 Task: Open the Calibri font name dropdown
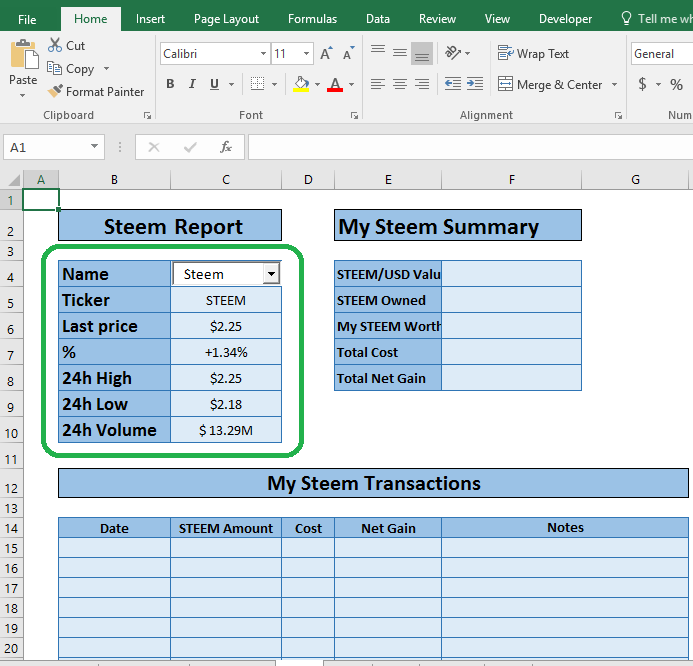pyautogui.click(x=263, y=53)
